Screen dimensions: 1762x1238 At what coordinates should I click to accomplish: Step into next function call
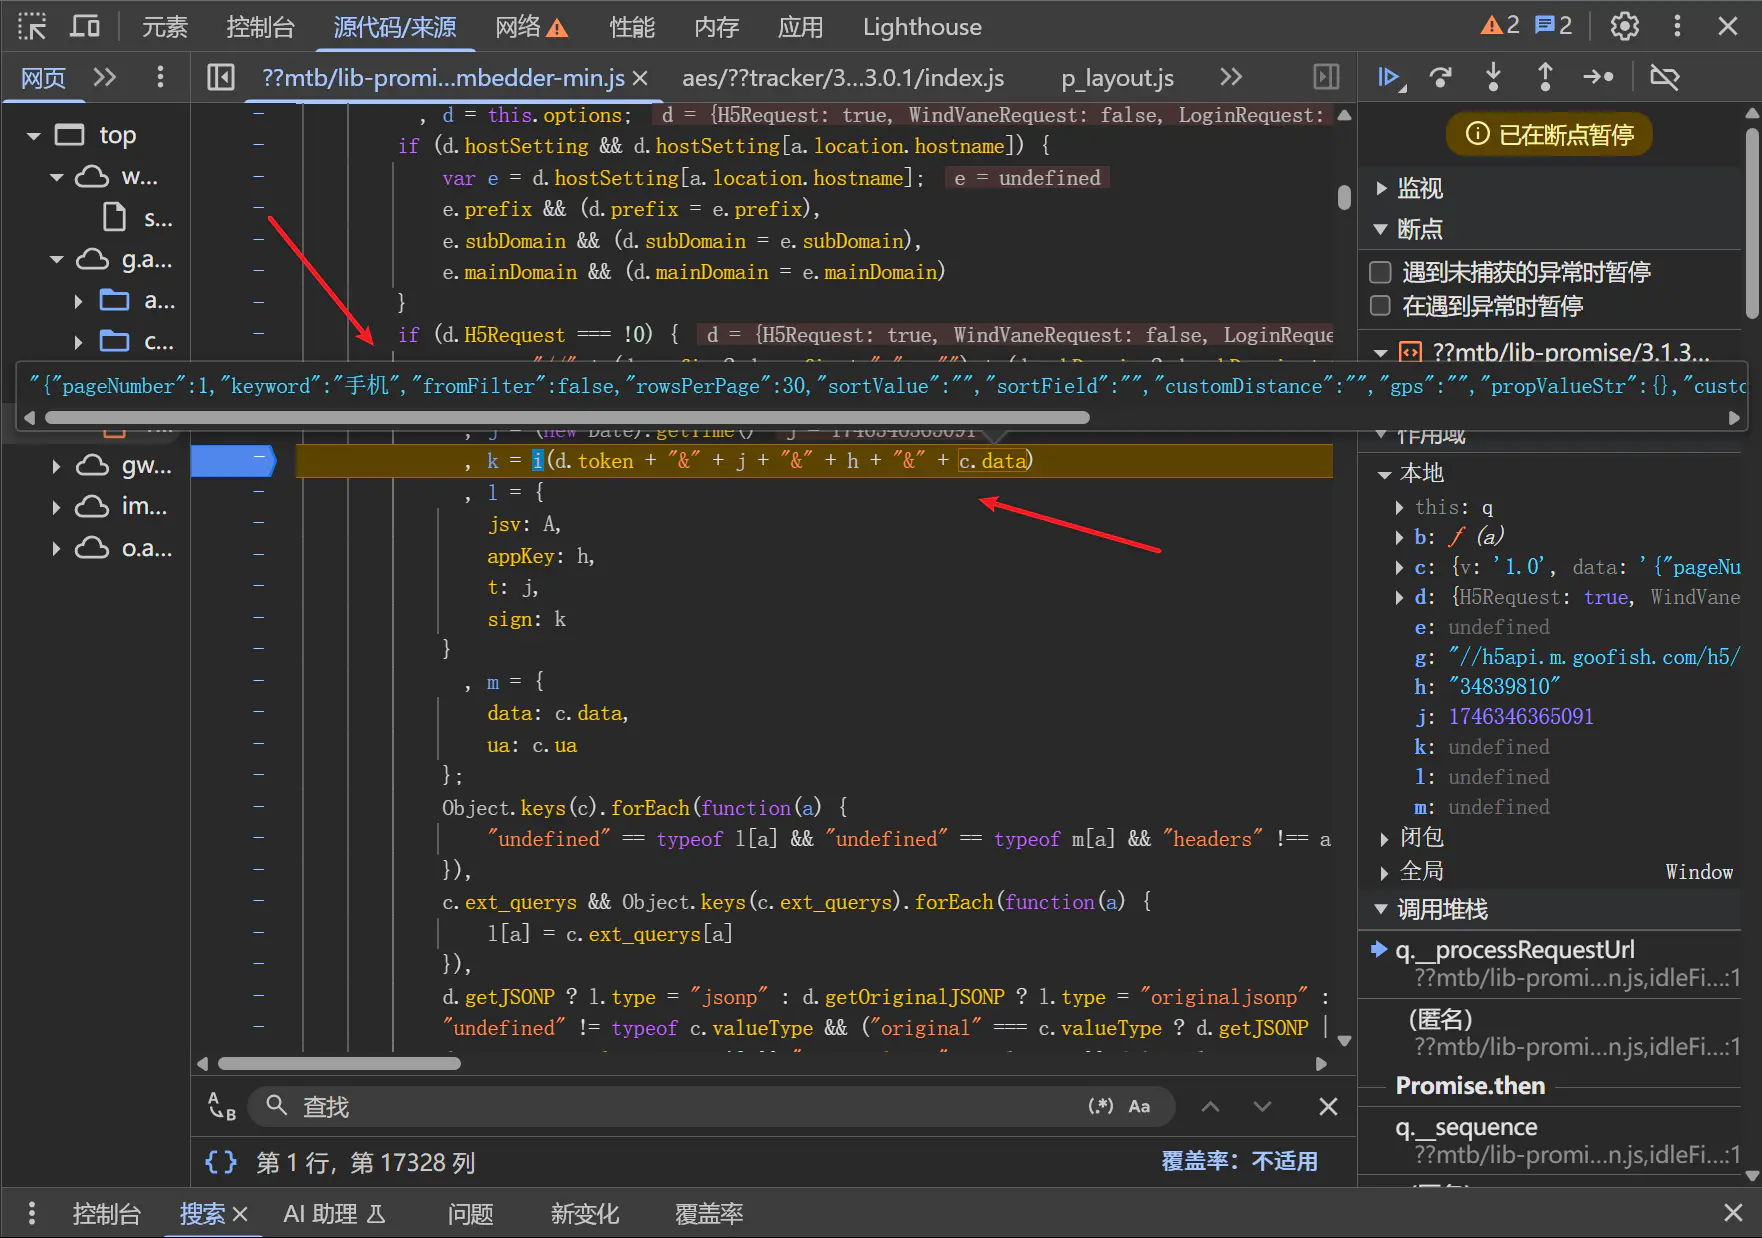1493,77
